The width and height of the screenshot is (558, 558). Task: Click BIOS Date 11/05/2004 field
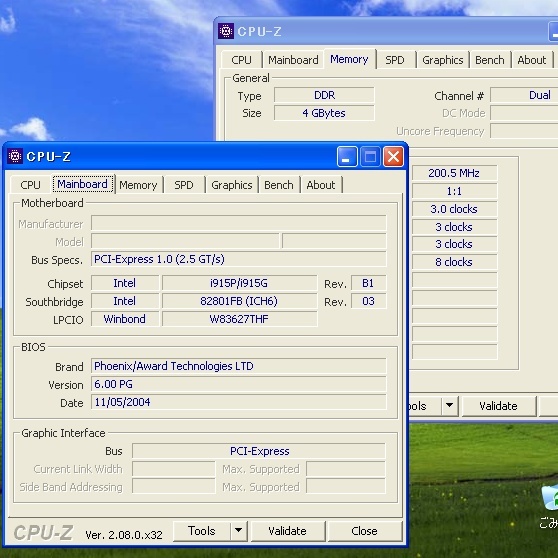(239, 402)
